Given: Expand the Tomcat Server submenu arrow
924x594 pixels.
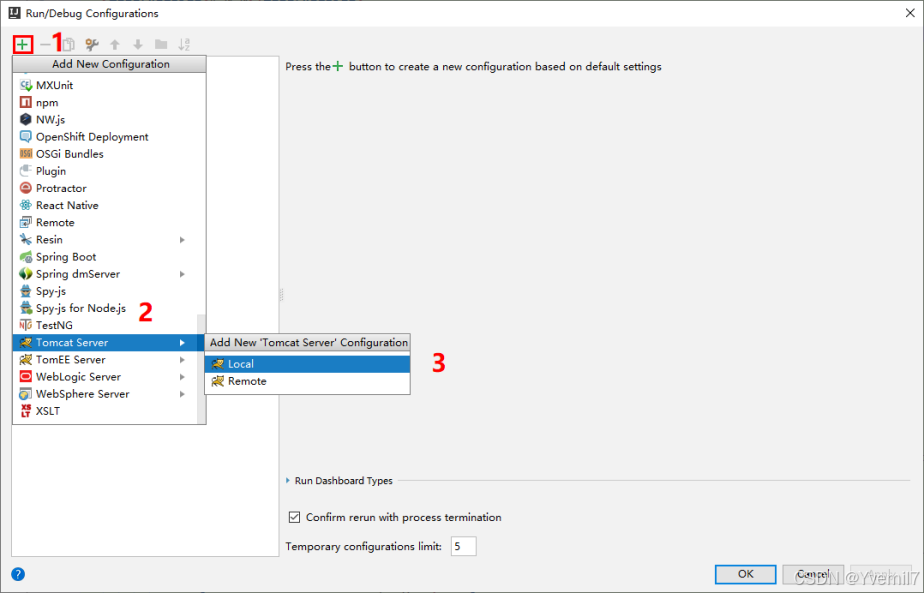Looking at the screenshot, I should pyautogui.click(x=182, y=342).
